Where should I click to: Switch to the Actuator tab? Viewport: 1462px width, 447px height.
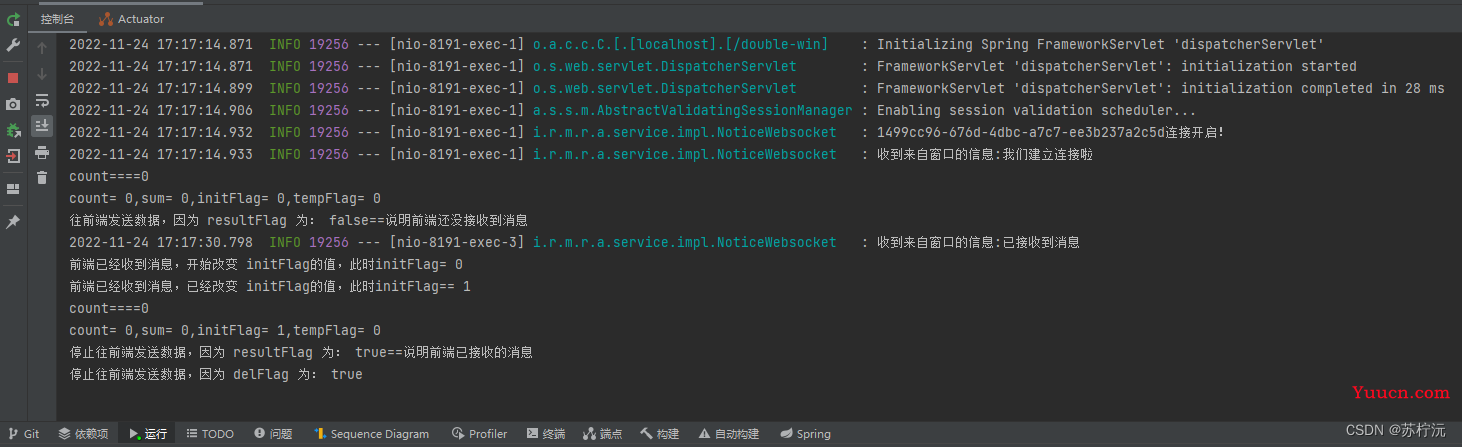pyautogui.click(x=132, y=19)
